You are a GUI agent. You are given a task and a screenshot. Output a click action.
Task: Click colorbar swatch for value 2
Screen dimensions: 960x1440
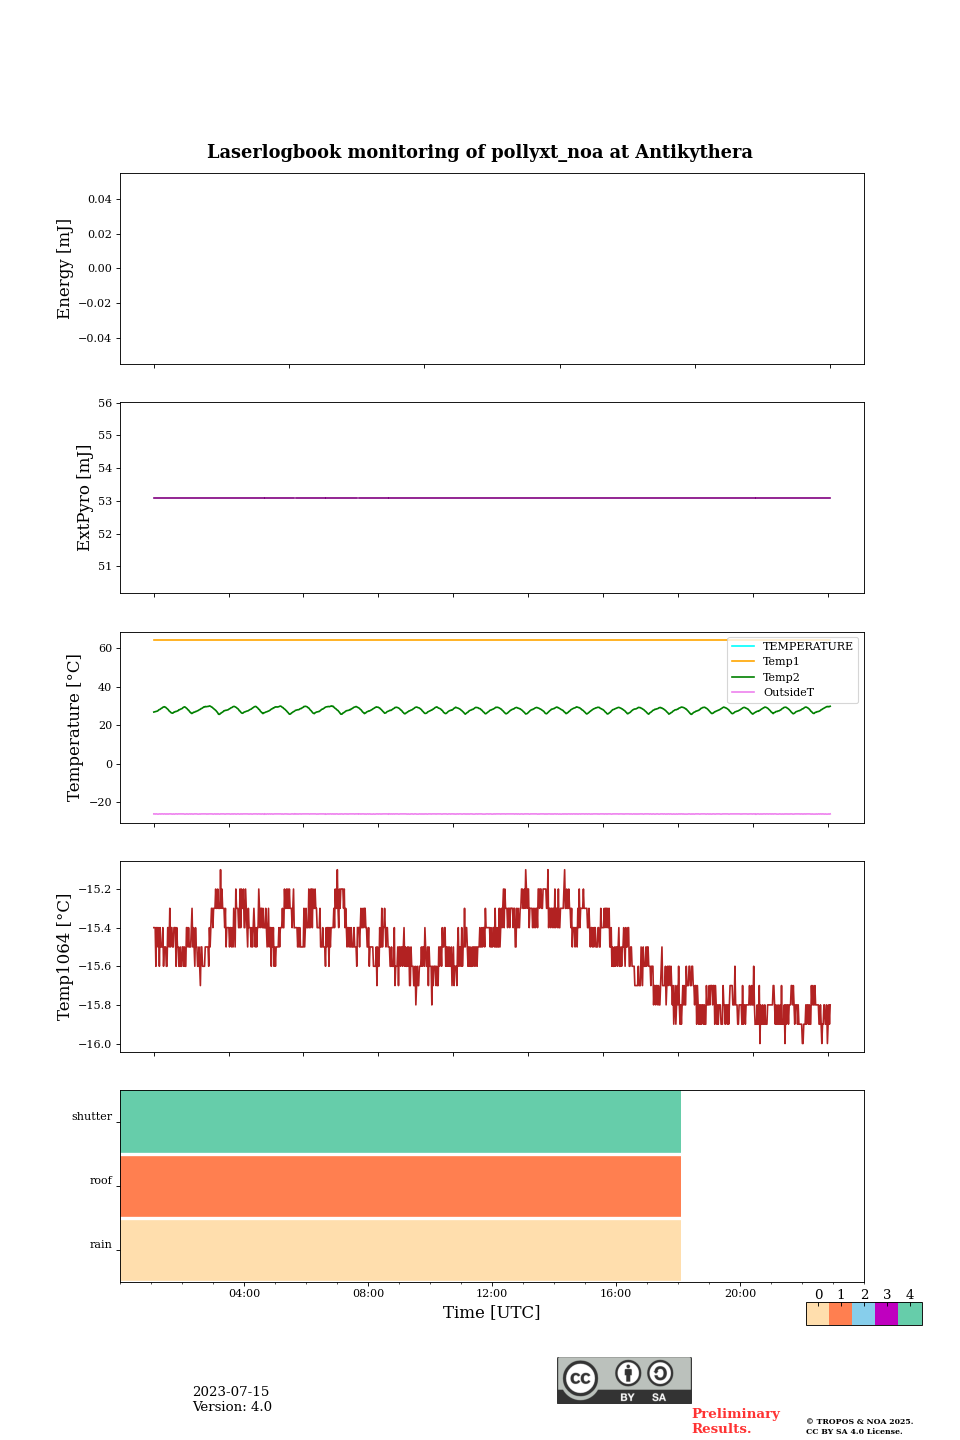[864, 1314]
